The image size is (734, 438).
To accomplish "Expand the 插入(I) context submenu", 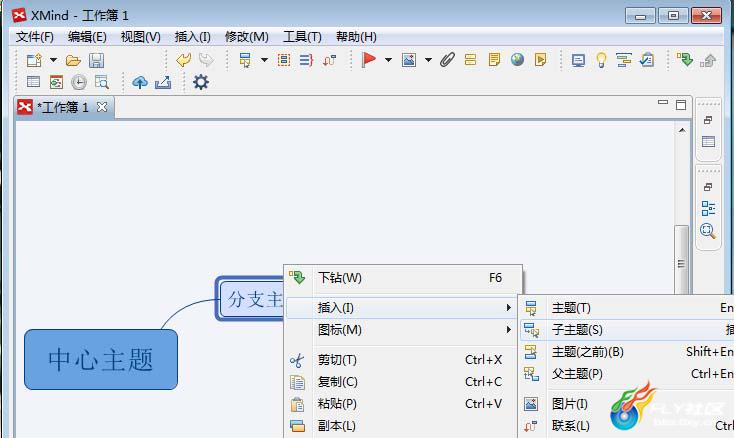I will click(x=400, y=308).
